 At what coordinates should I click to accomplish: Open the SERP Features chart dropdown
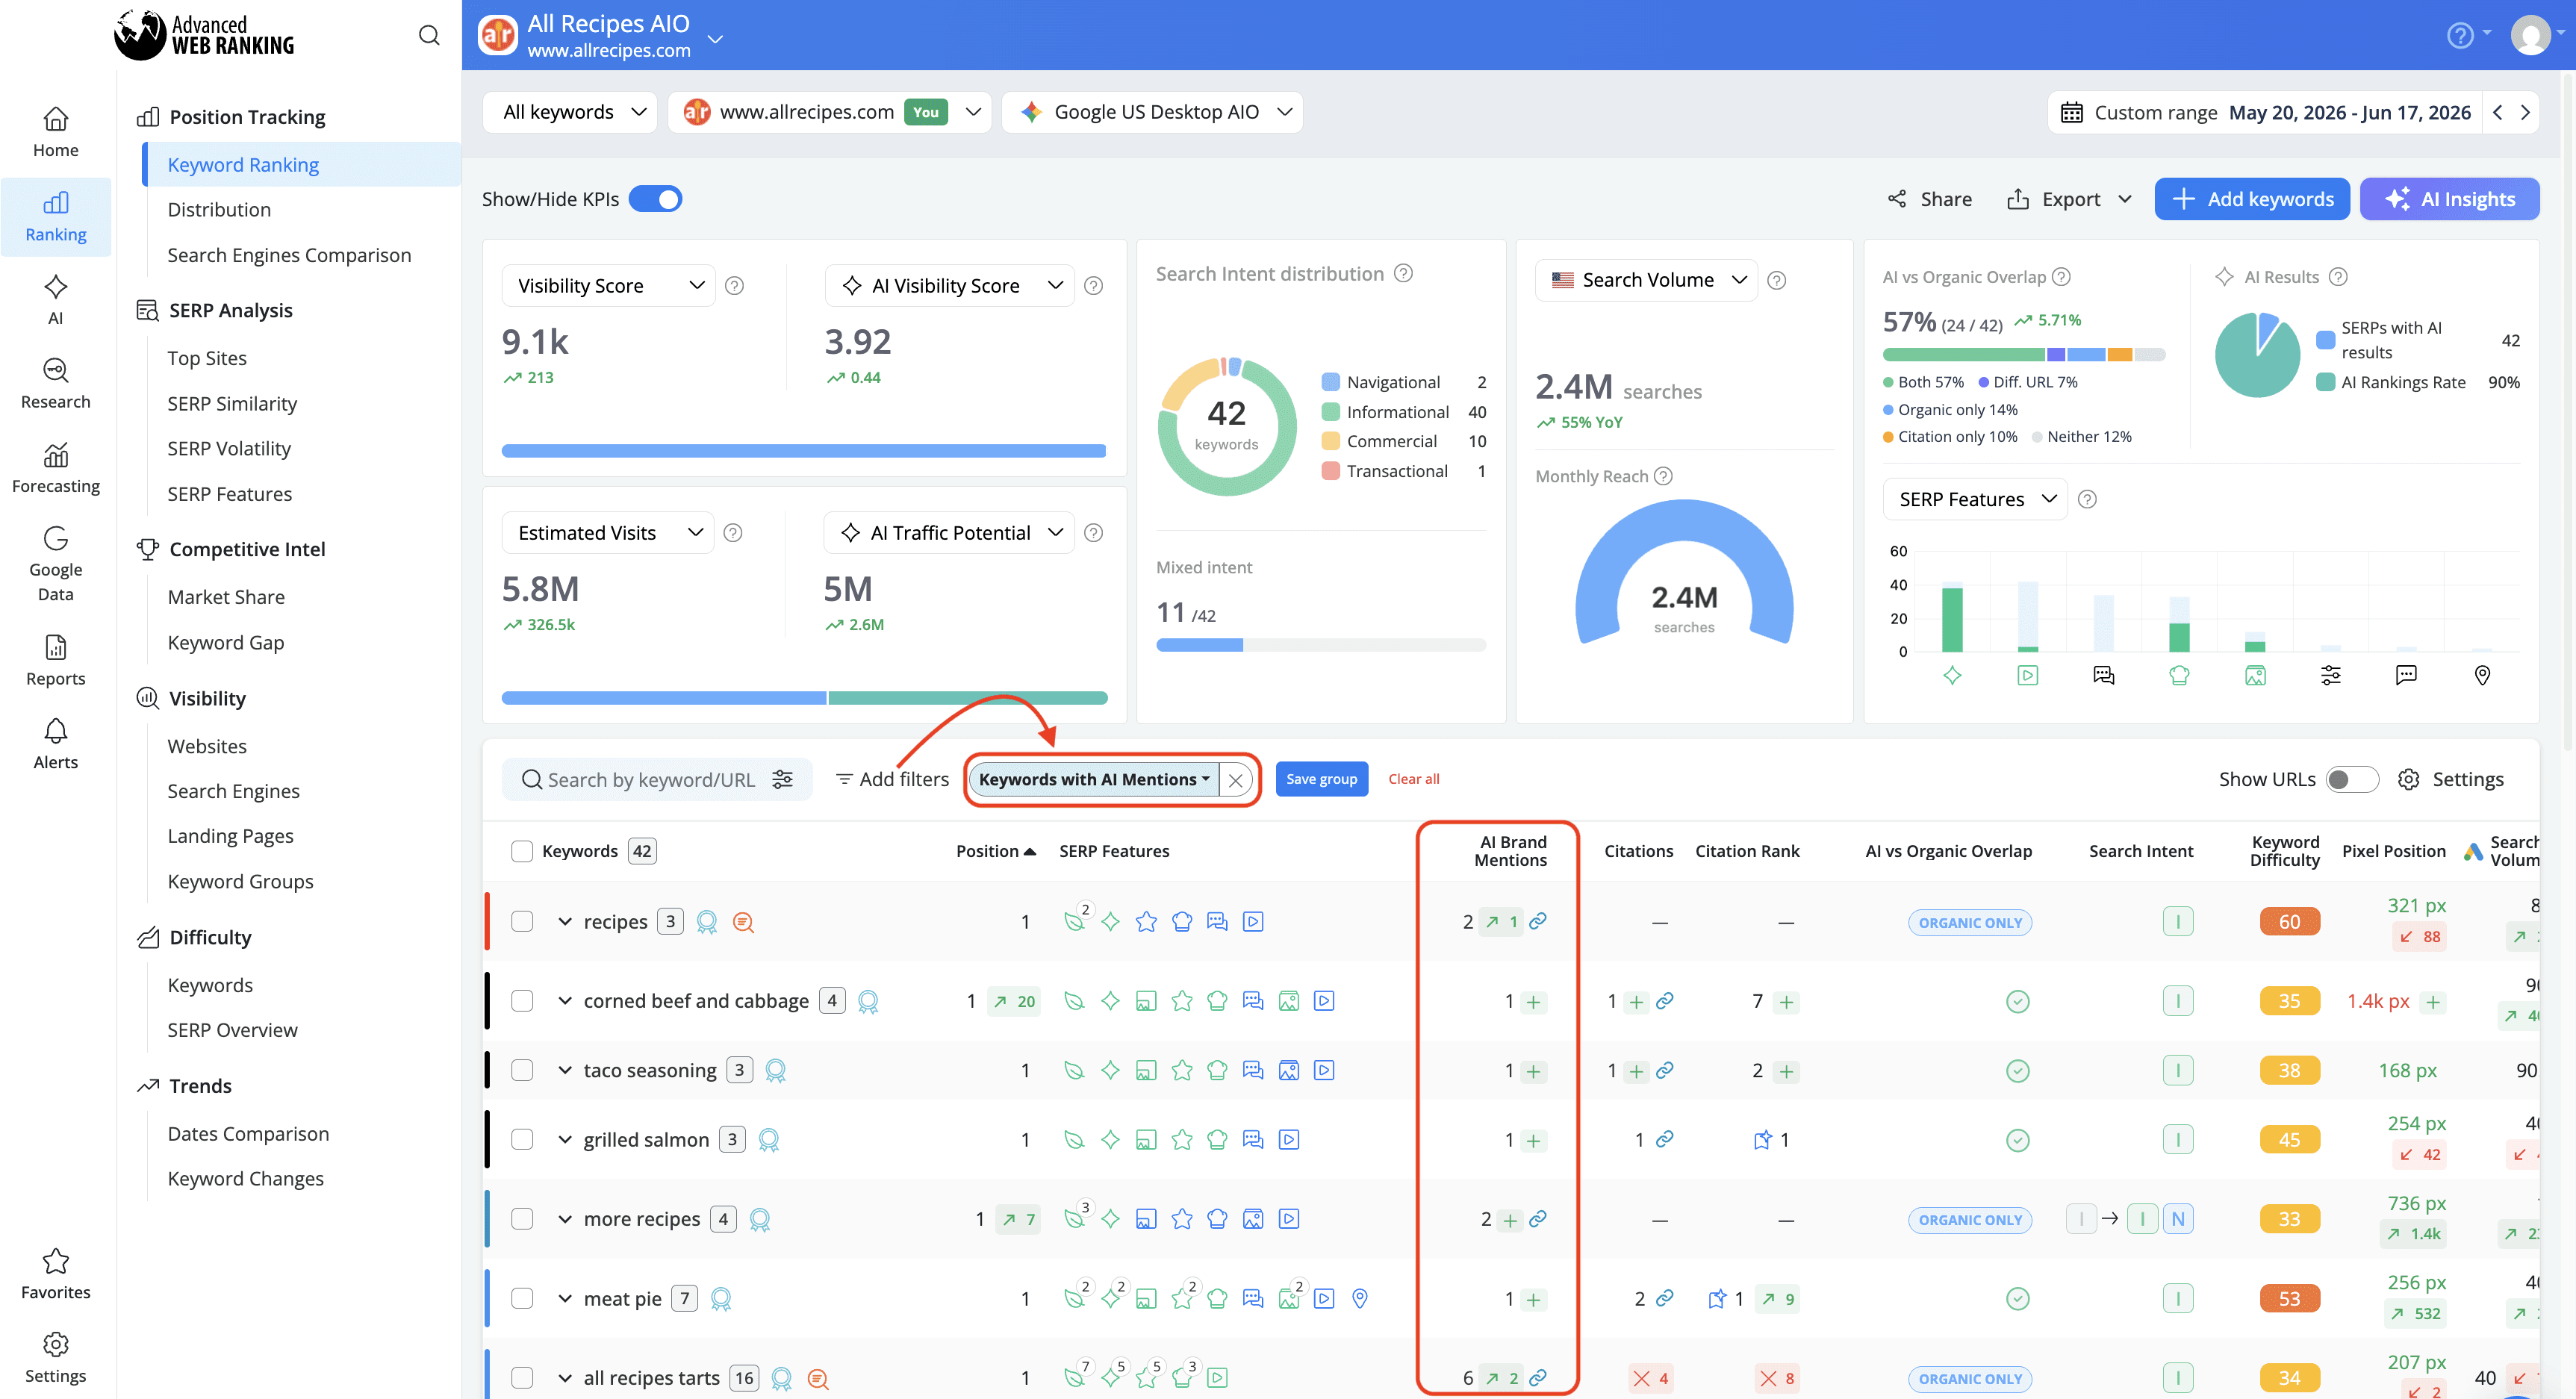pos(1975,499)
